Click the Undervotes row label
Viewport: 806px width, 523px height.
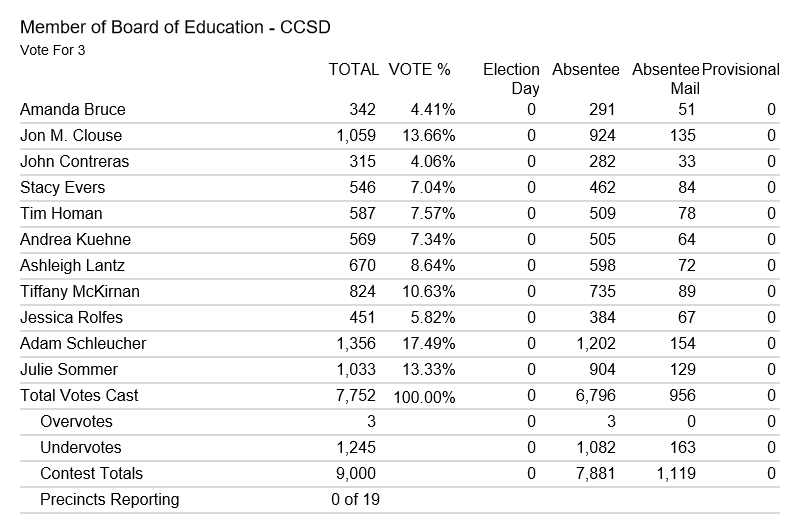[79, 448]
